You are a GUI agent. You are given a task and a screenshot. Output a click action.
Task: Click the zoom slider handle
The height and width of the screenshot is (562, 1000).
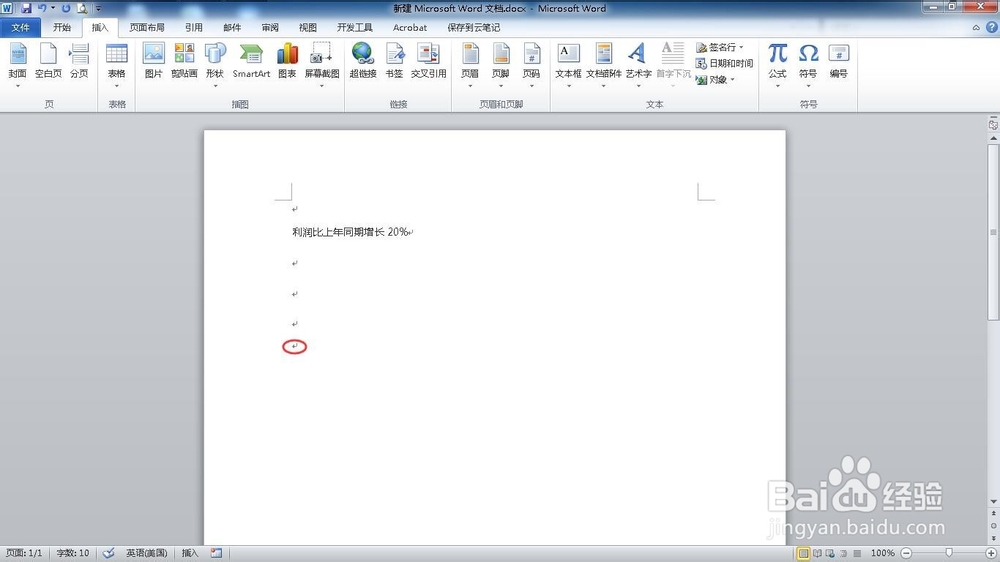coord(949,553)
